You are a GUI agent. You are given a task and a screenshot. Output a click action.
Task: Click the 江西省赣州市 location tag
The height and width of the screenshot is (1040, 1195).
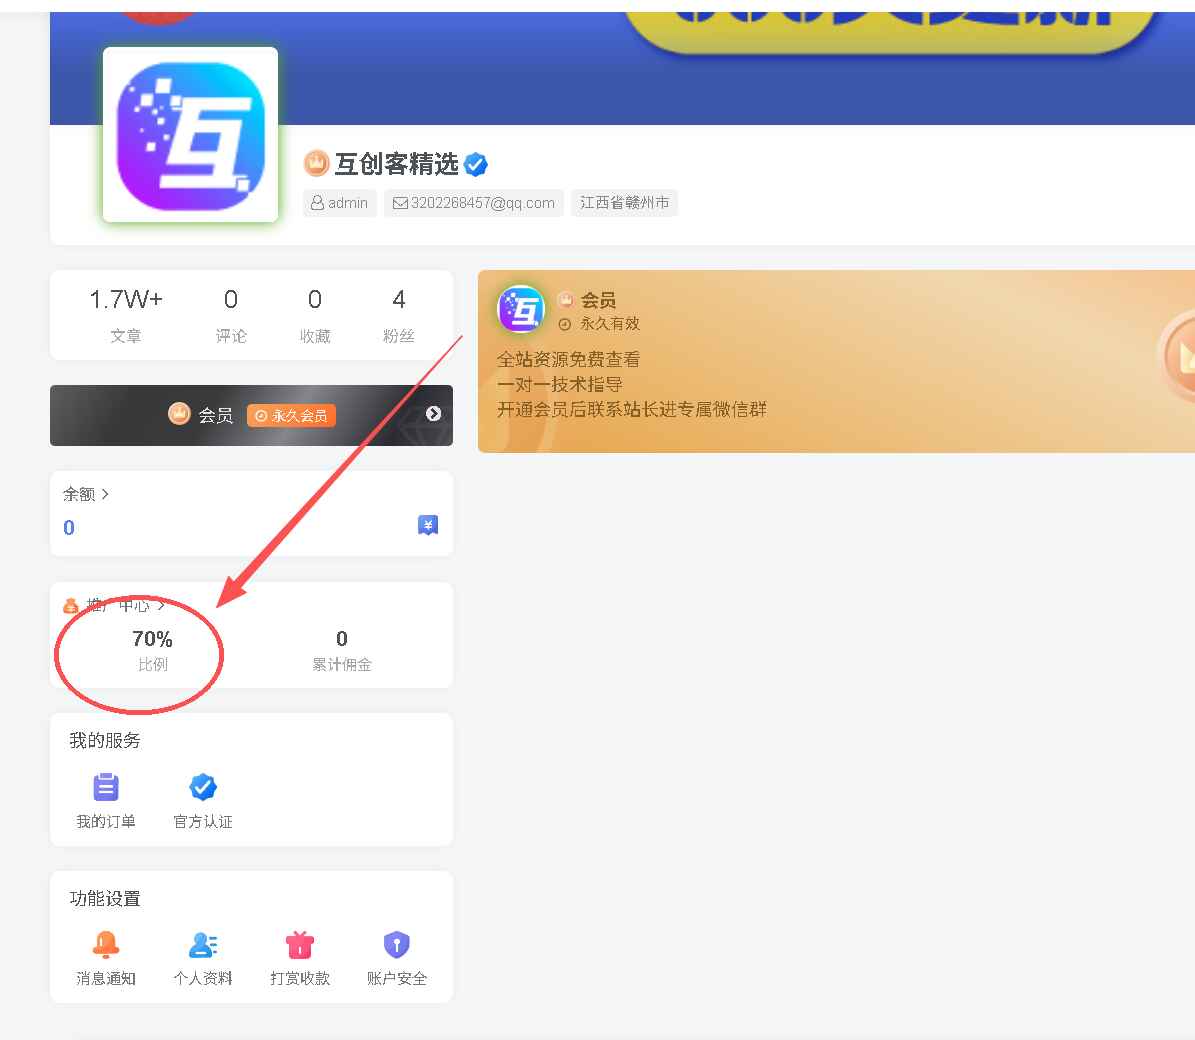point(624,202)
